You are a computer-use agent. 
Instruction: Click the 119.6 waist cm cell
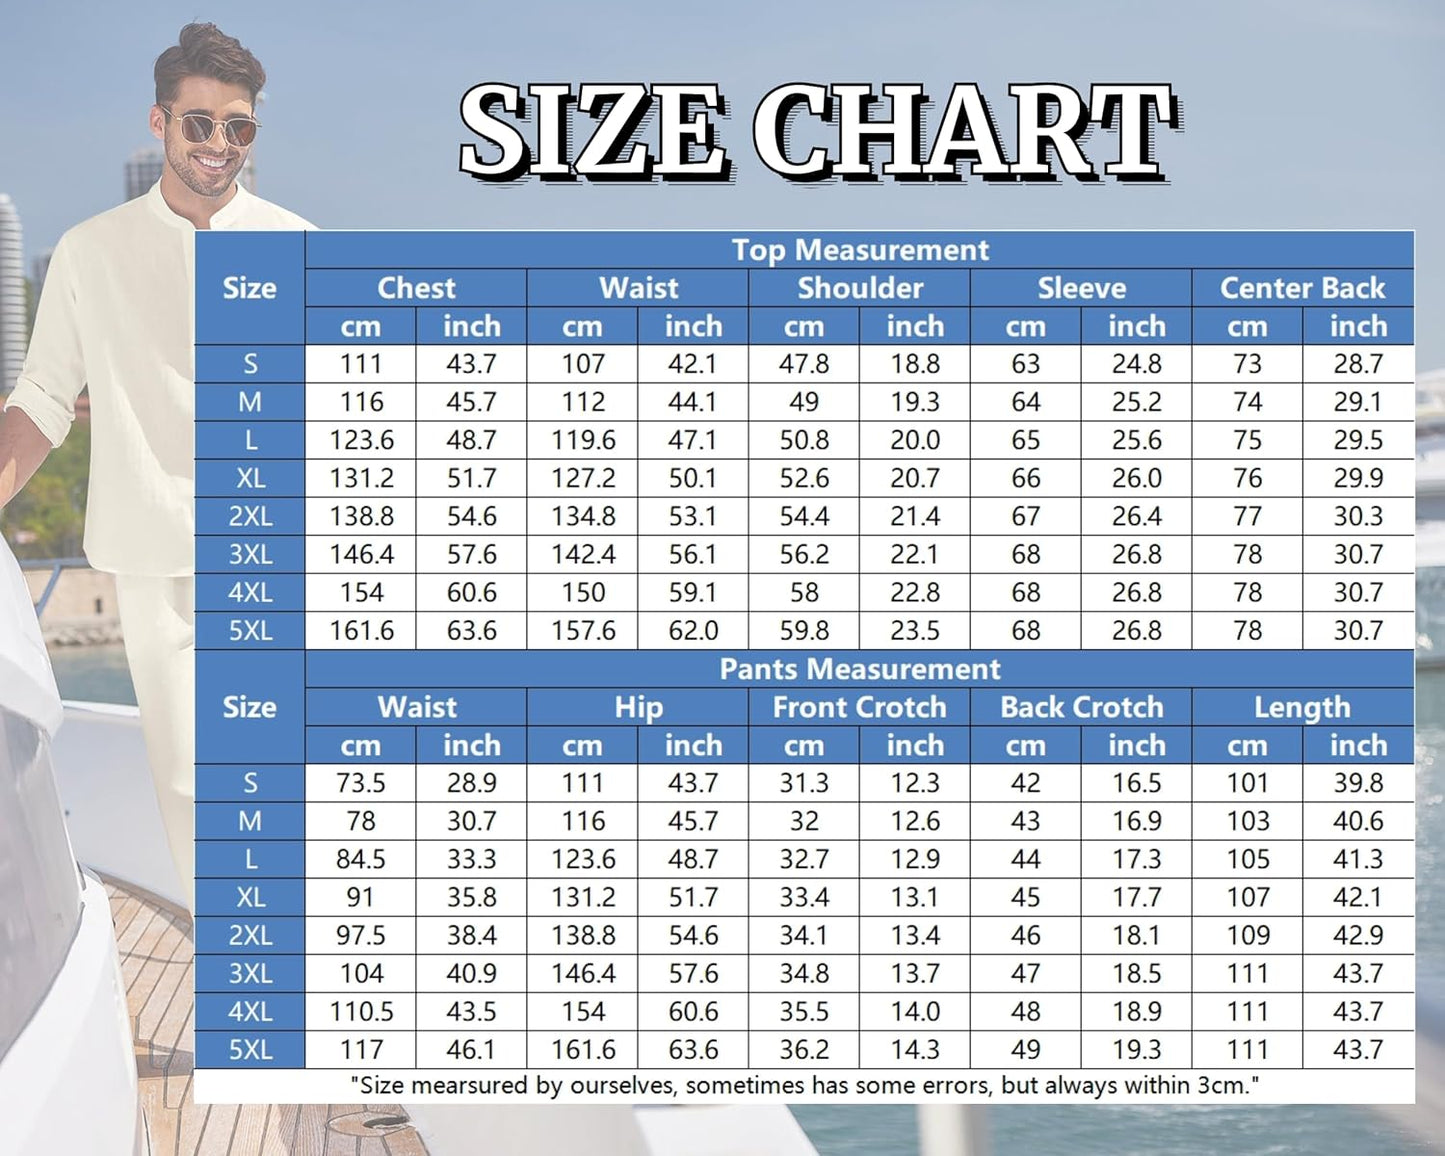pyautogui.click(x=583, y=440)
